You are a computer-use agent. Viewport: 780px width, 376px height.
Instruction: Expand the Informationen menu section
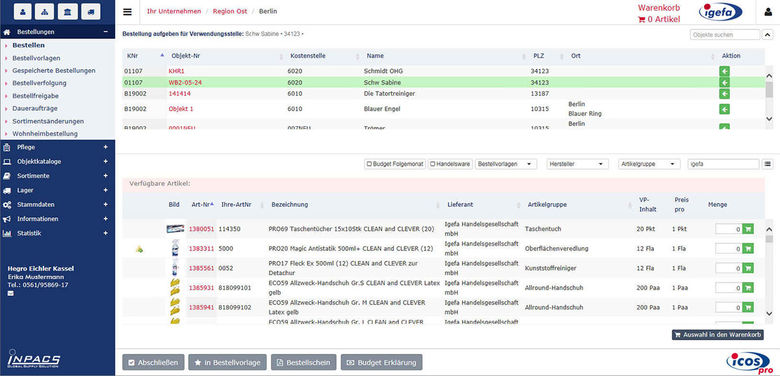105,219
